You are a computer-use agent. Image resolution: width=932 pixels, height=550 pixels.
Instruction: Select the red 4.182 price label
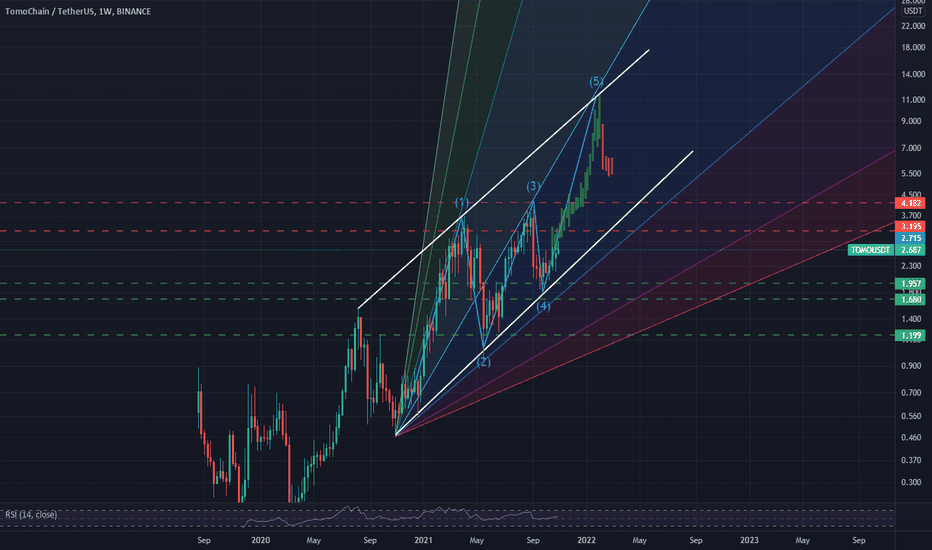(x=910, y=203)
